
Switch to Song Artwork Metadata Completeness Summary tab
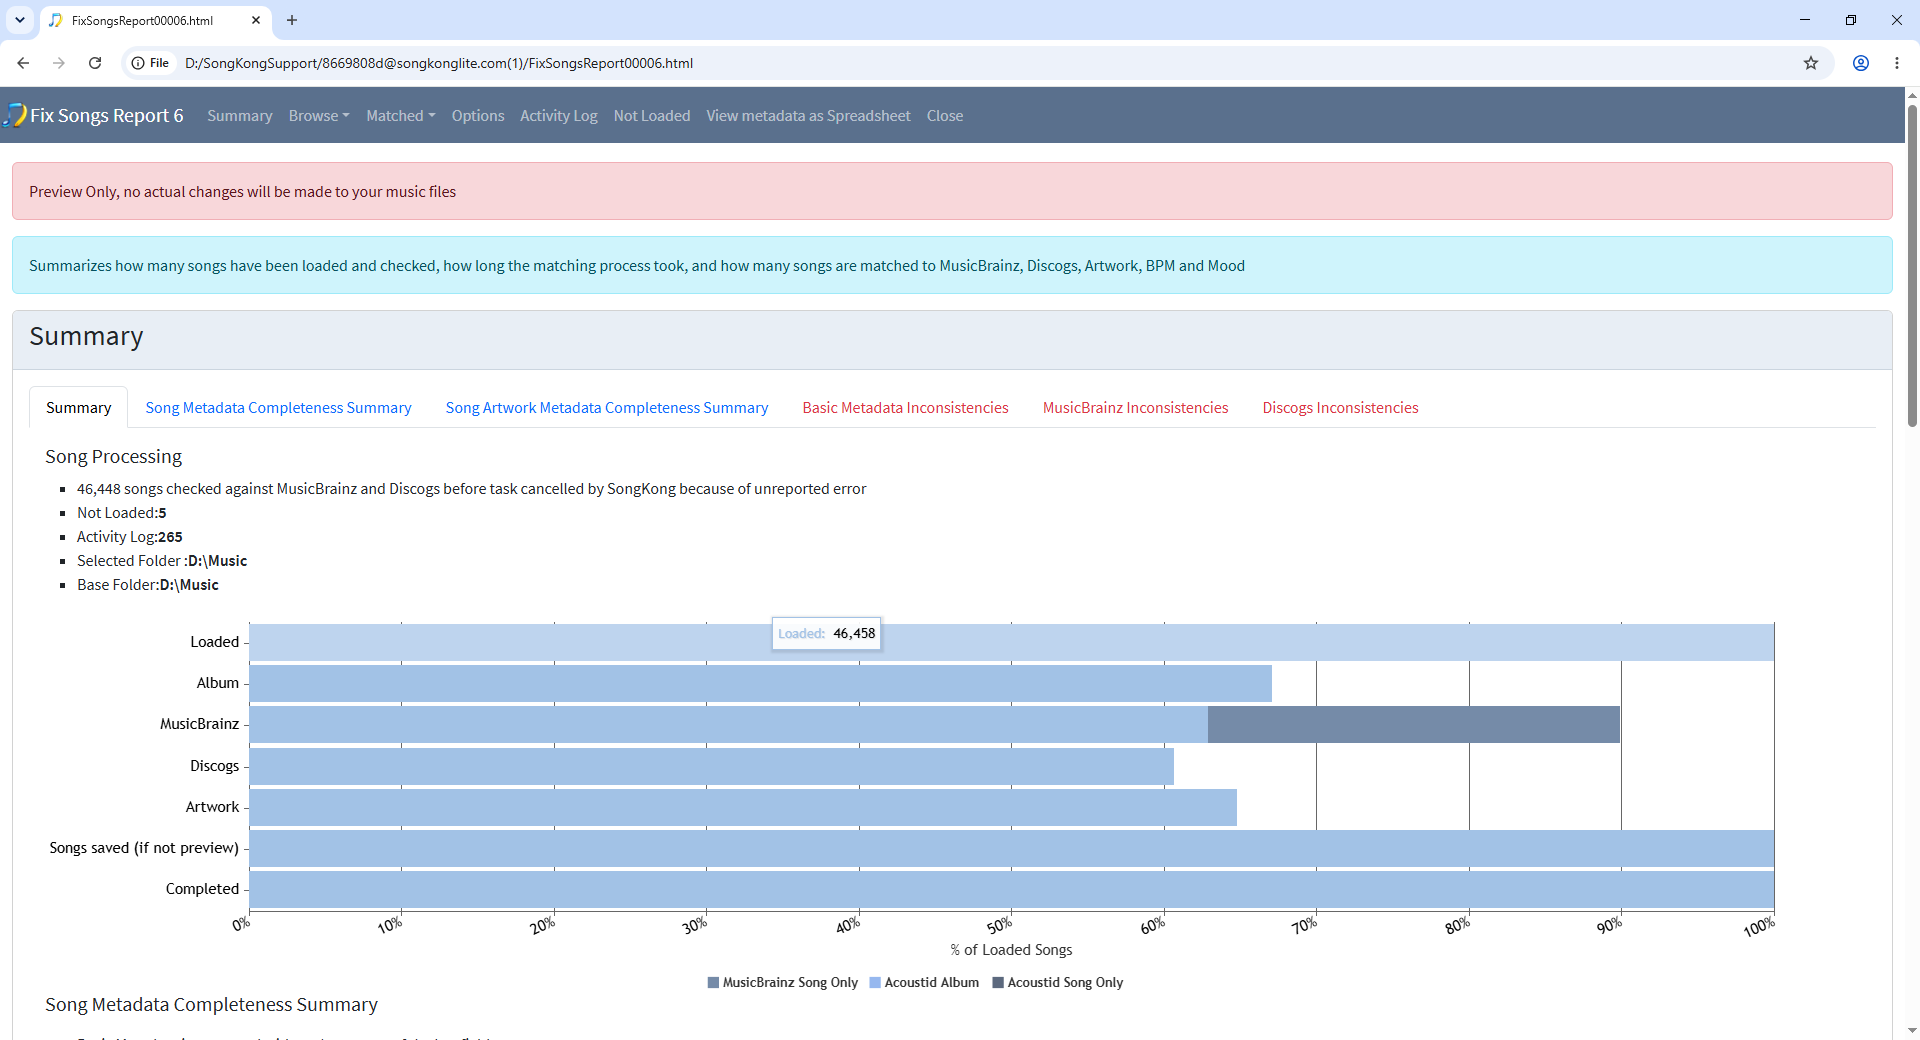coord(607,408)
